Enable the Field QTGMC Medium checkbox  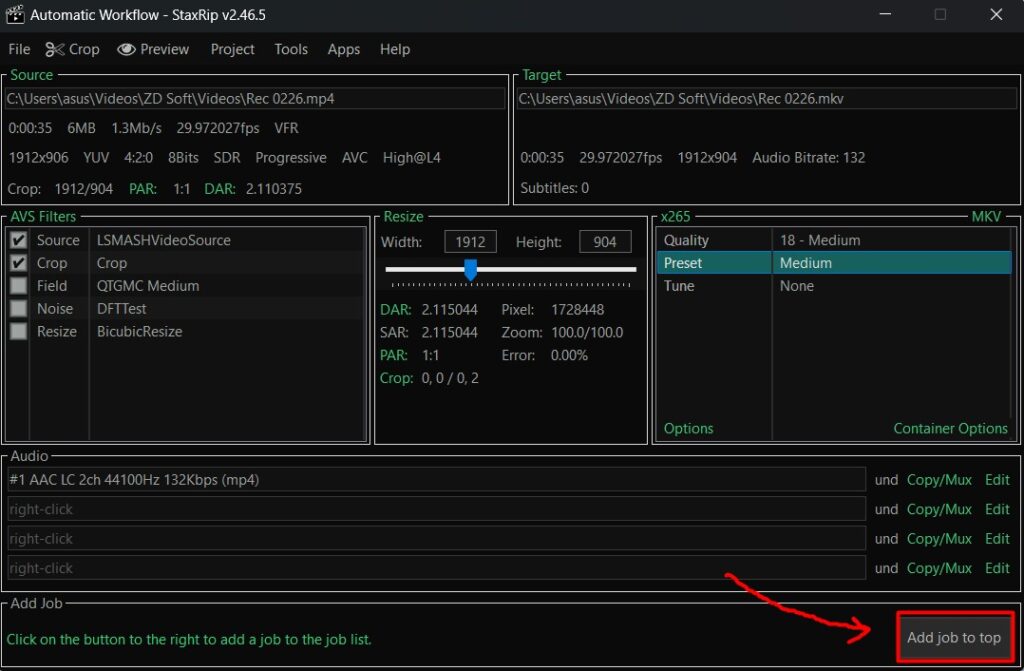(x=18, y=286)
